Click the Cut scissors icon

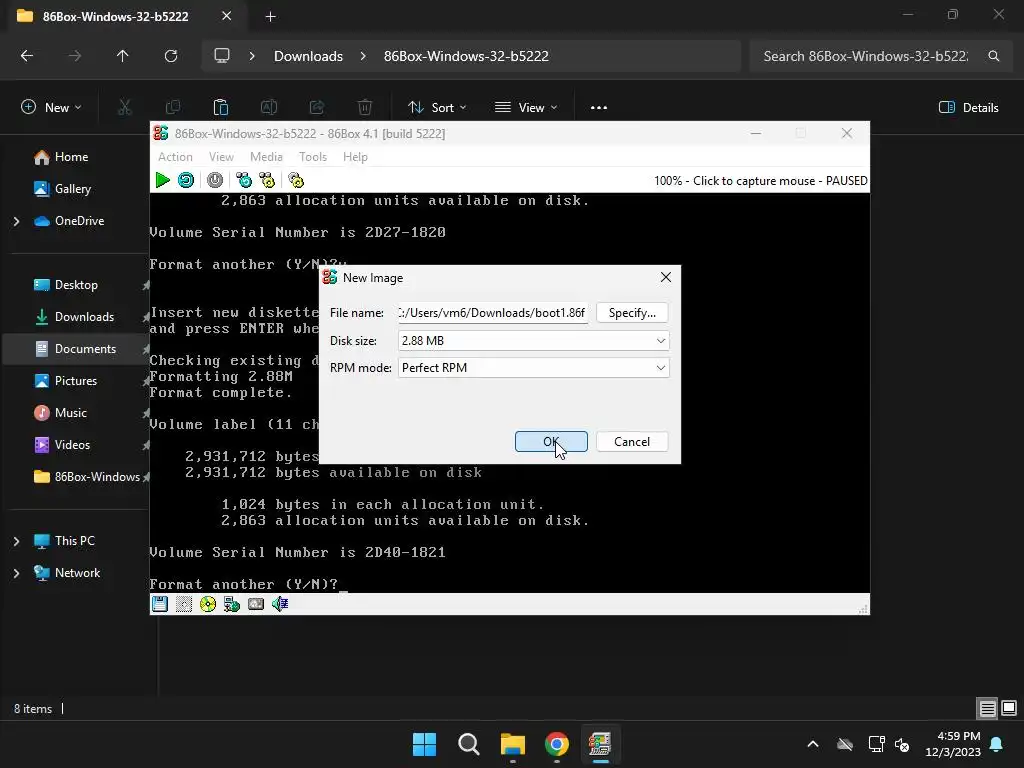coord(124,108)
